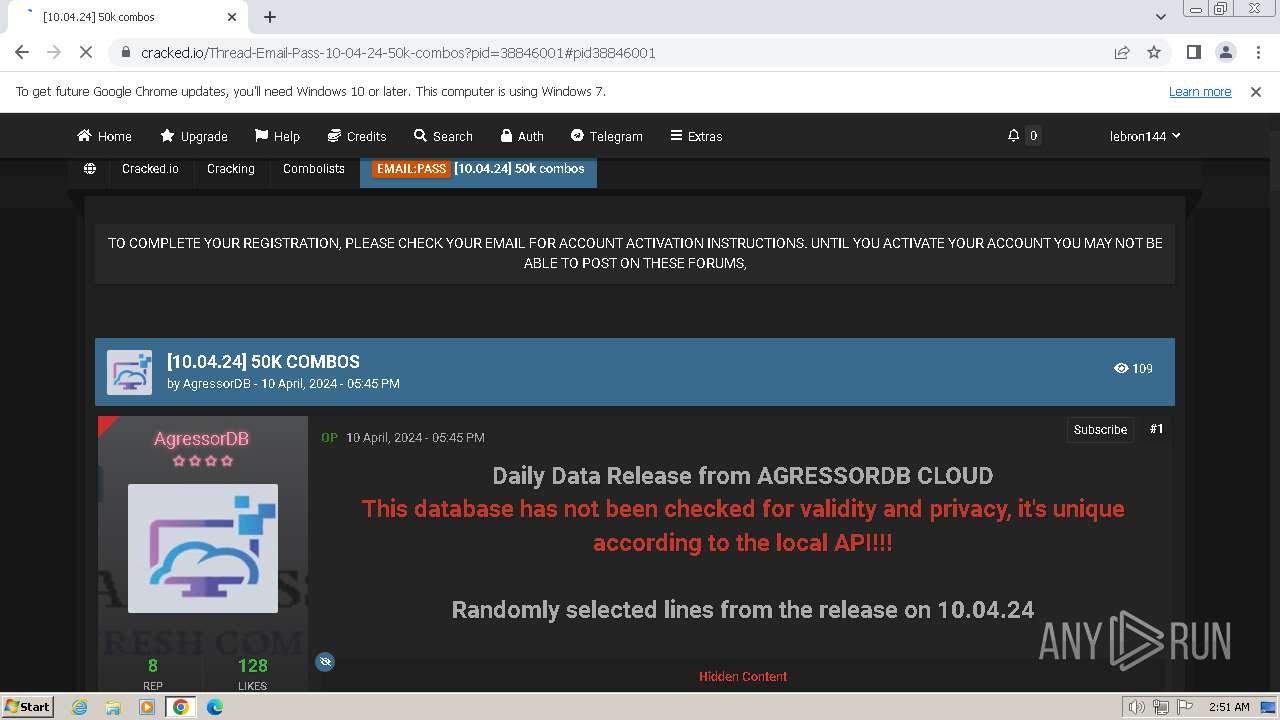Click the thread title [10.04.24] 50K COMBOS
The width and height of the screenshot is (1280, 720).
pos(263,362)
